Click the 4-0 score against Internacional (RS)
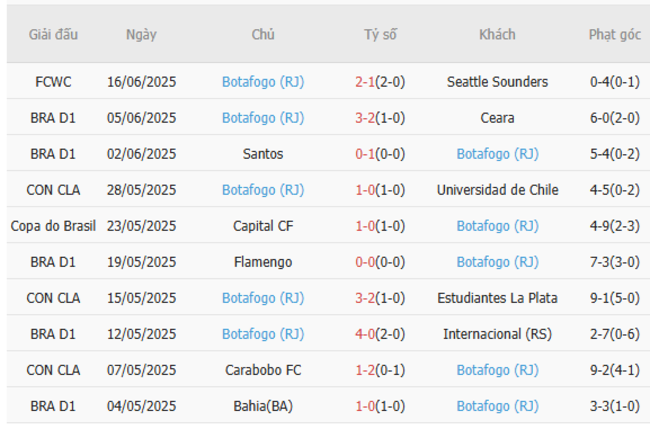This screenshot has height=438, width=650. (x=367, y=334)
